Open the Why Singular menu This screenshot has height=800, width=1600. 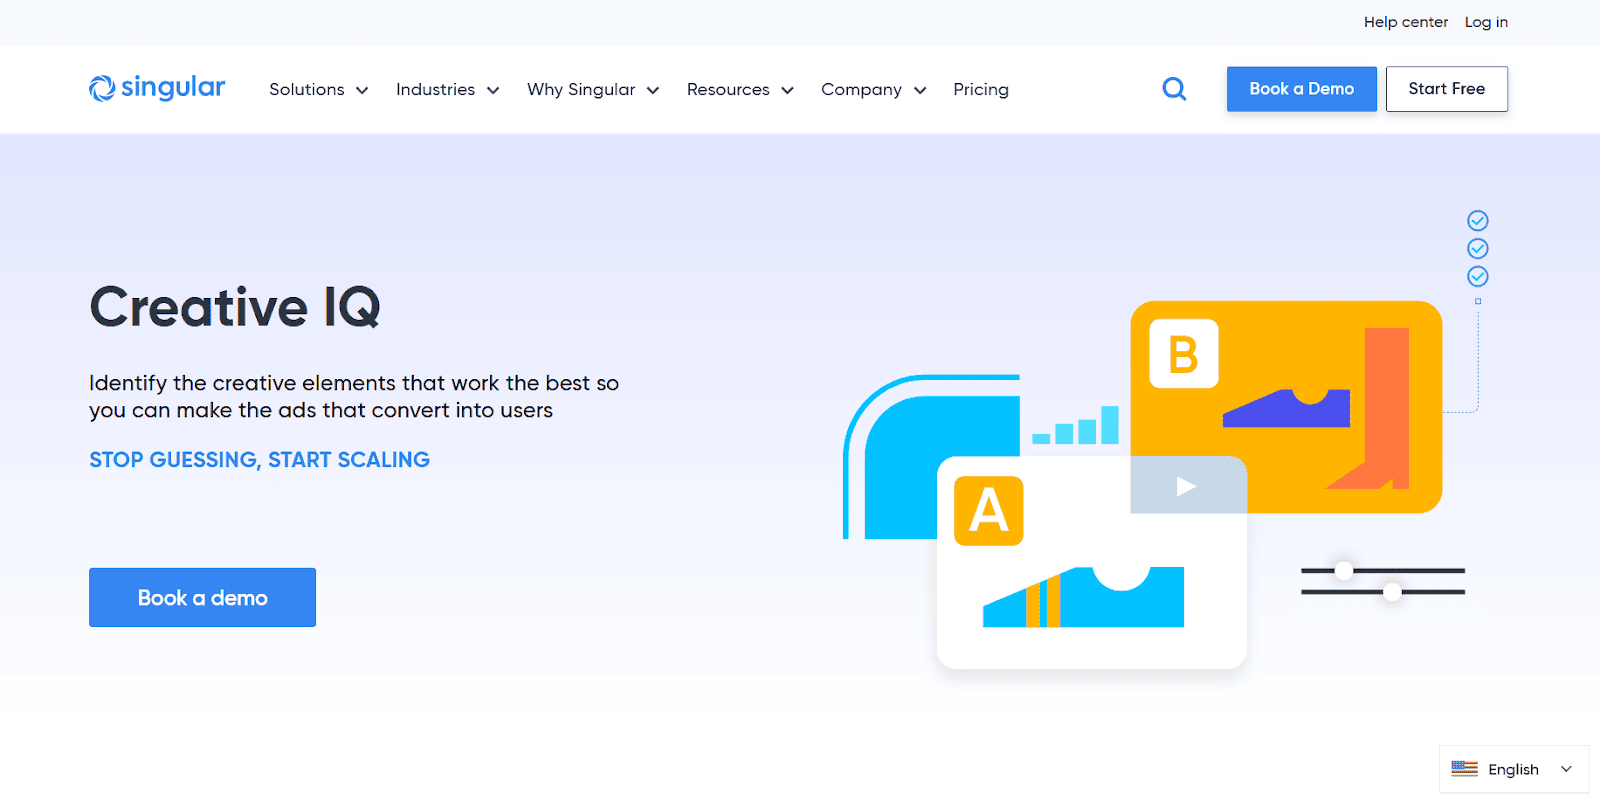coord(592,90)
